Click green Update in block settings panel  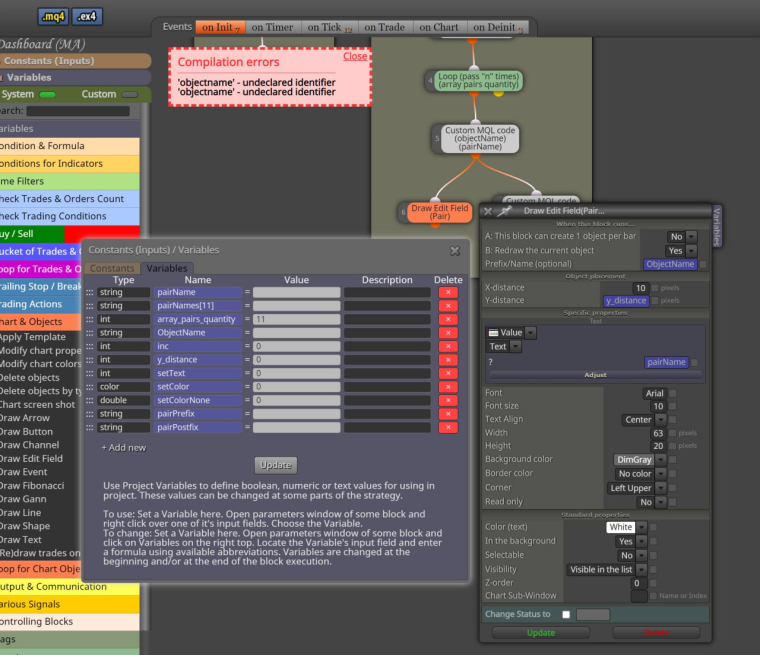point(541,633)
